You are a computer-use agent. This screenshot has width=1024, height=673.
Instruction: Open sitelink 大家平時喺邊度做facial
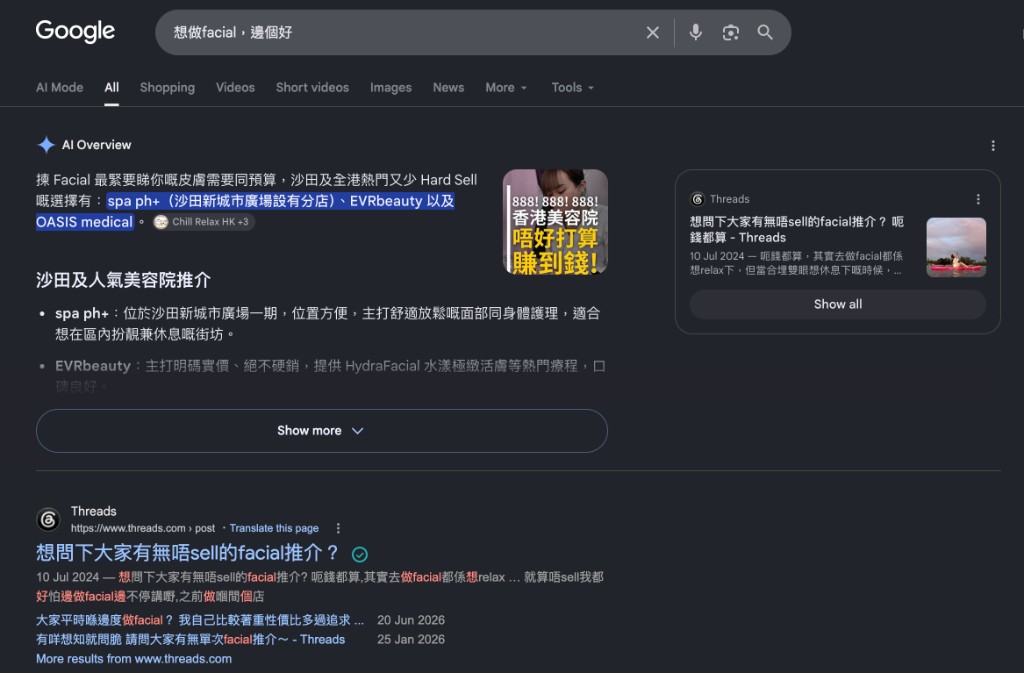click(200, 620)
